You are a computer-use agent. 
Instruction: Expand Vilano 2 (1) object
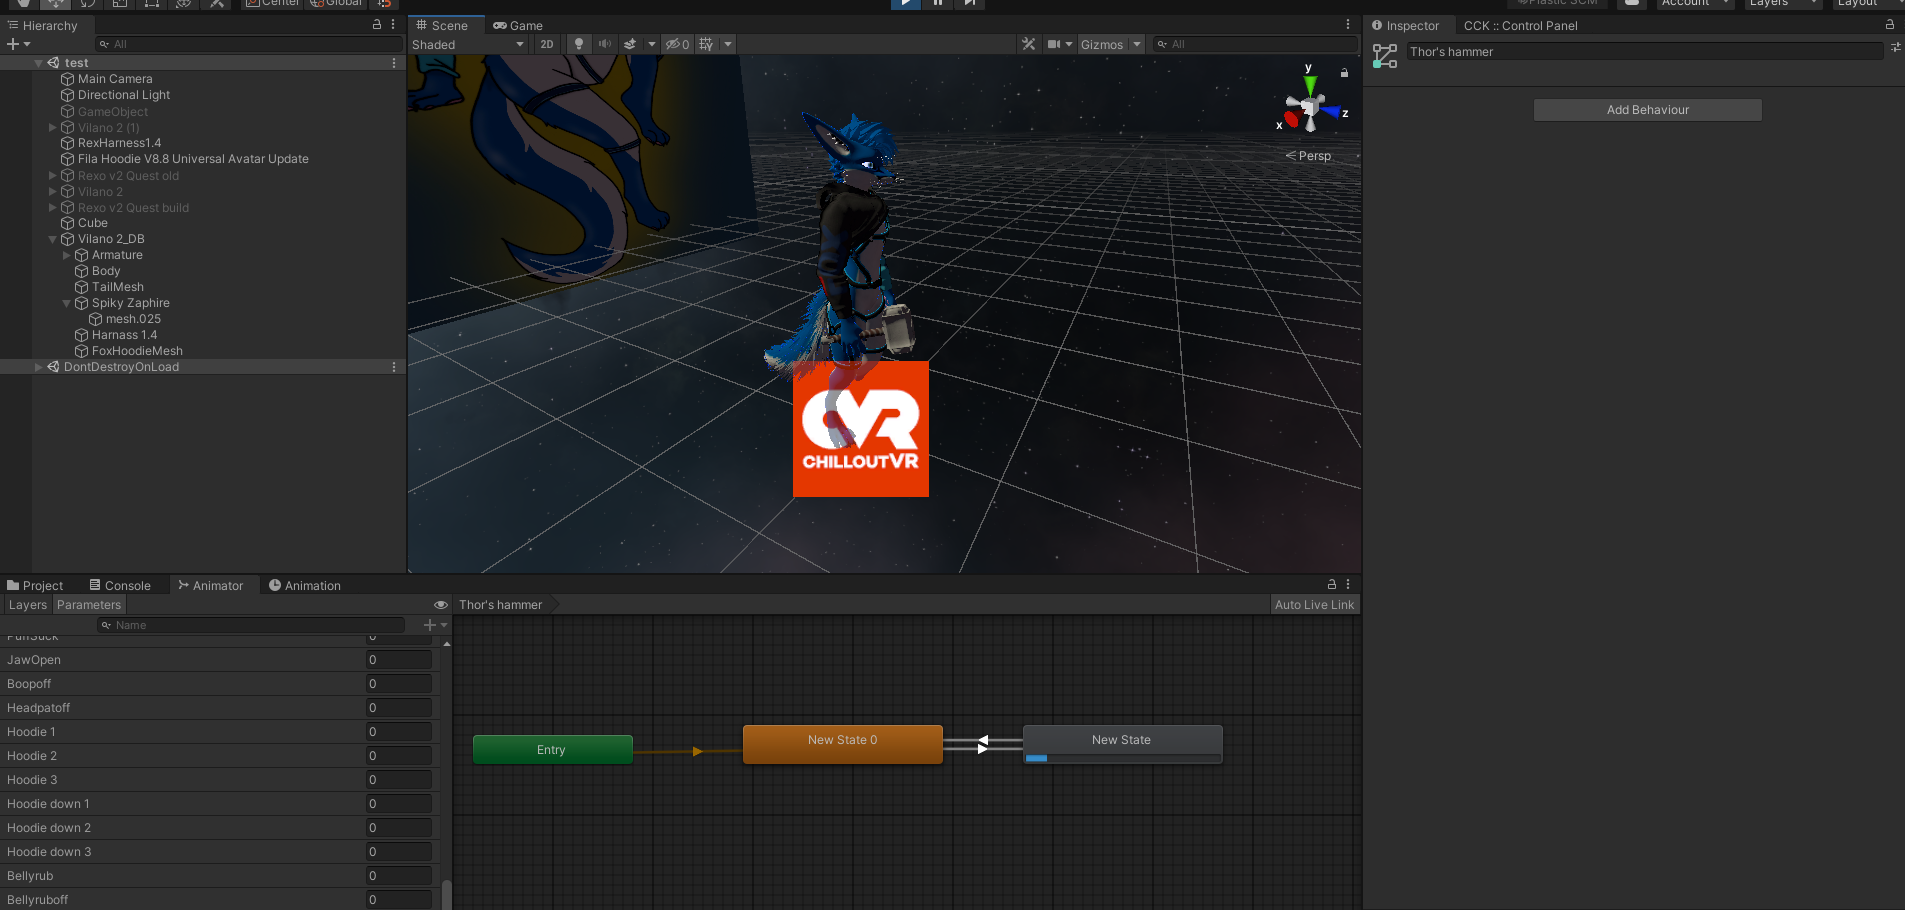pyautogui.click(x=52, y=127)
